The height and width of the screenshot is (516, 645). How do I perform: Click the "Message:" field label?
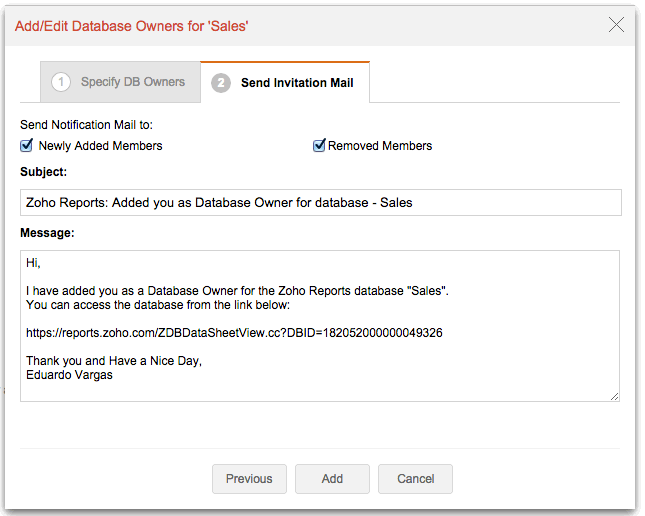(x=47, y=233)
